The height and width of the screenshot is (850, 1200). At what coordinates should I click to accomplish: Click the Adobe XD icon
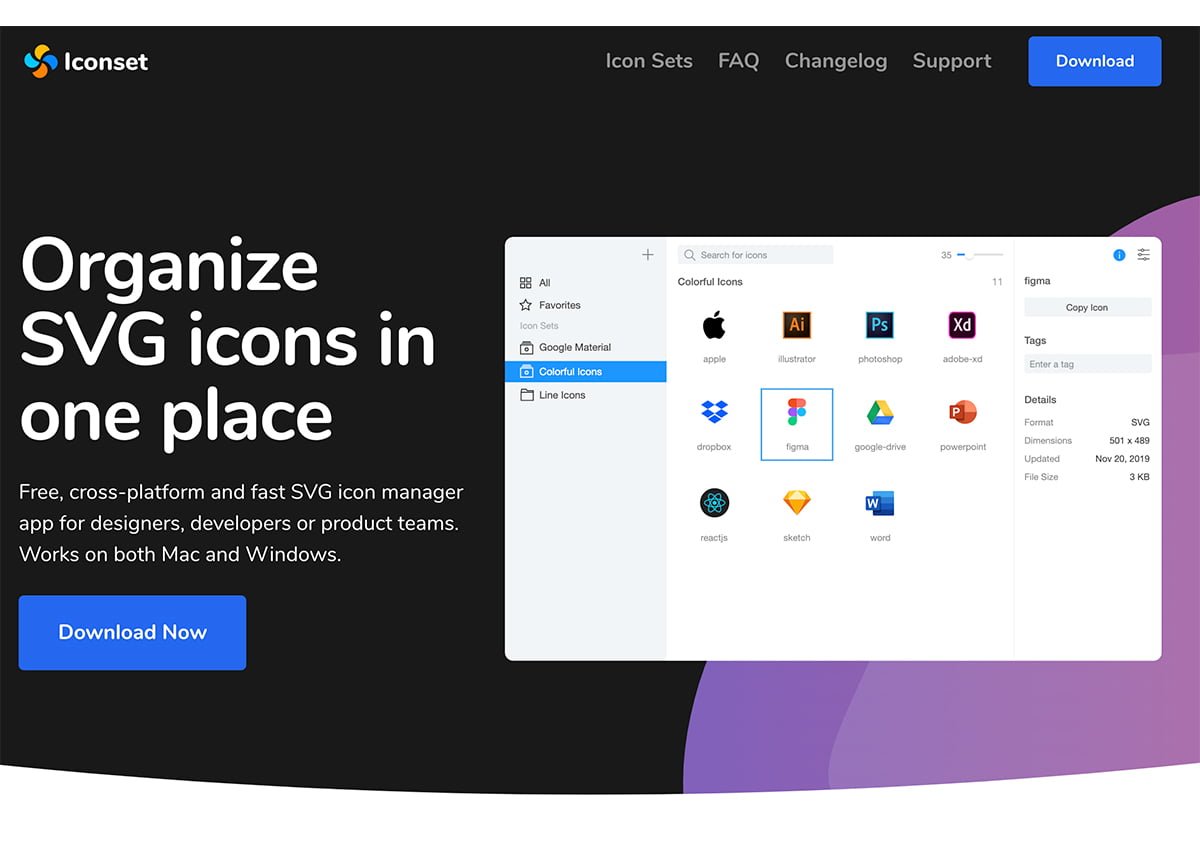(x=961, y=325)
